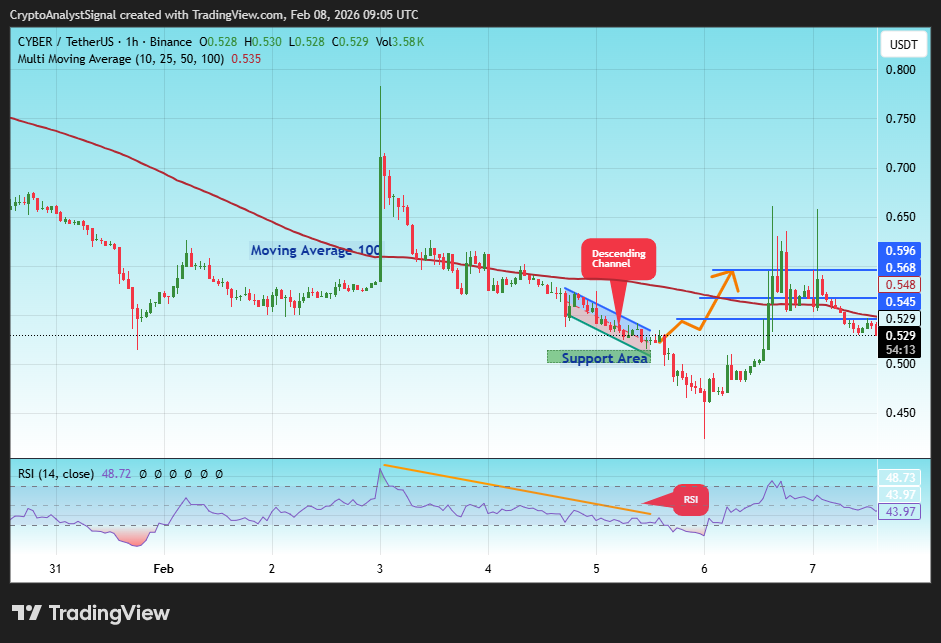Click the '4' date on time axis
Viewport: 941px width, 643px height.
tap(488, 569)
